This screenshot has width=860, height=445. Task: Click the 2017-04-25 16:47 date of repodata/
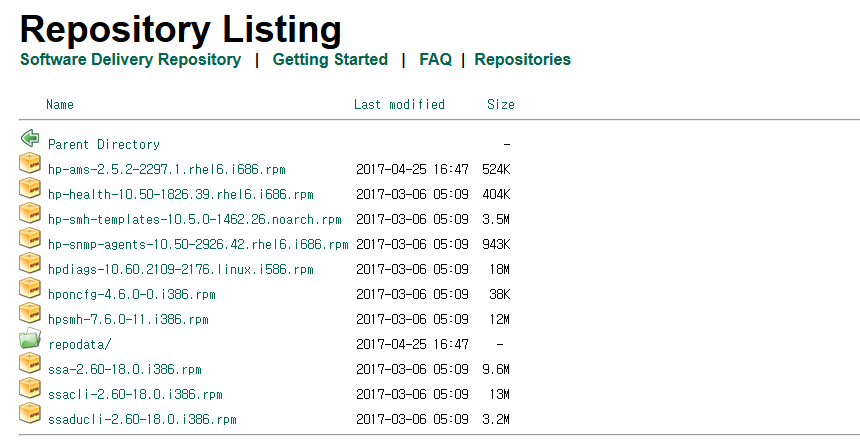tap(412, 345)
